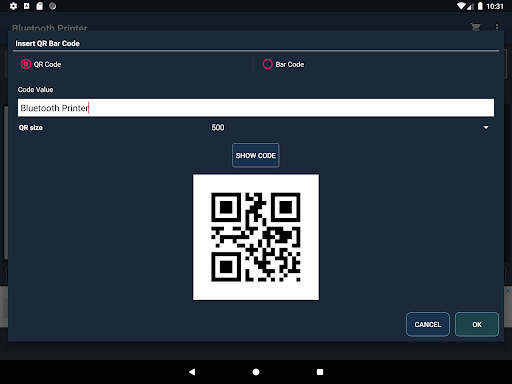Tap the recent apps square icon

tap(320, 372)
